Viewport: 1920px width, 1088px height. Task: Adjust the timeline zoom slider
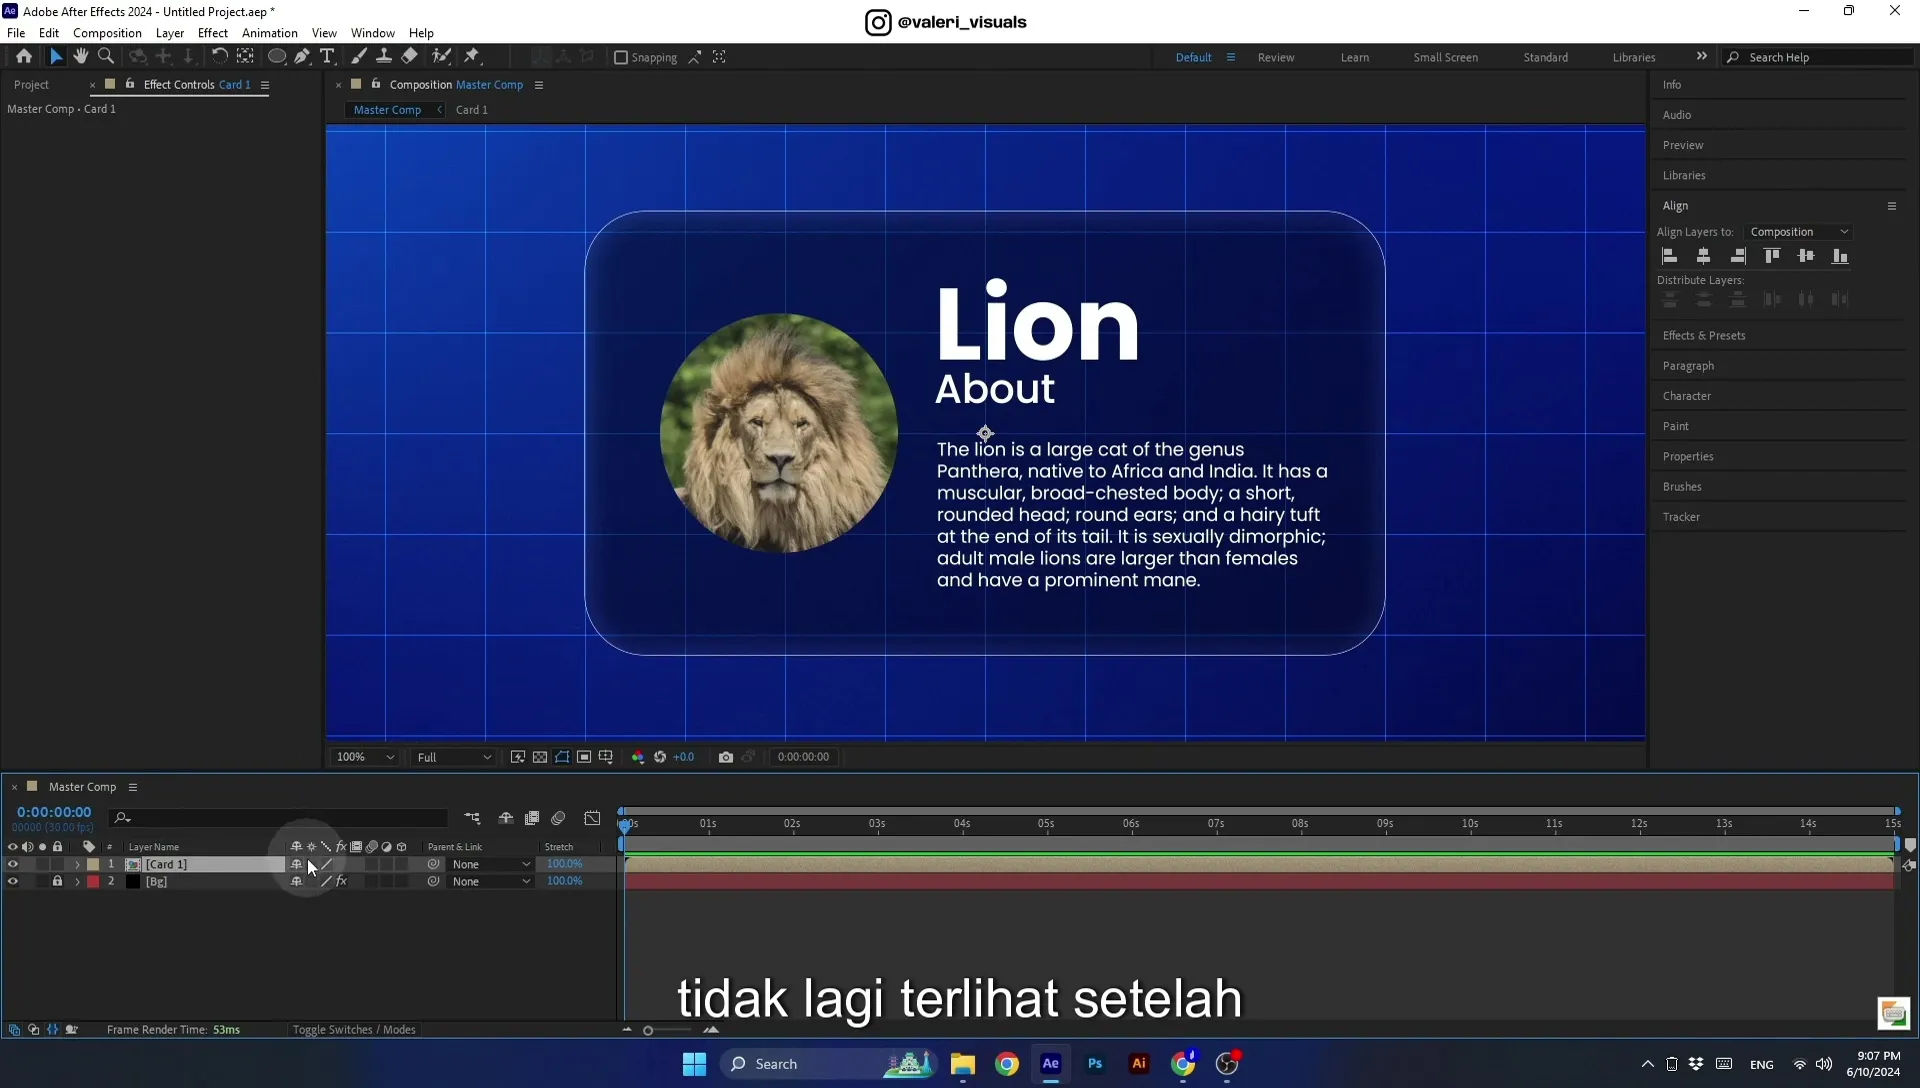[x=649, y=1031]
